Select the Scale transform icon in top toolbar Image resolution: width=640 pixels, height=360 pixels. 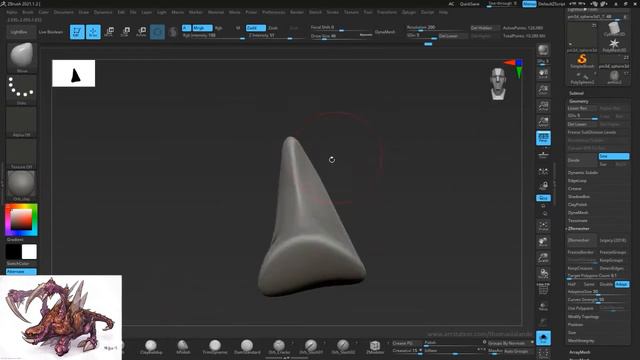125,32
